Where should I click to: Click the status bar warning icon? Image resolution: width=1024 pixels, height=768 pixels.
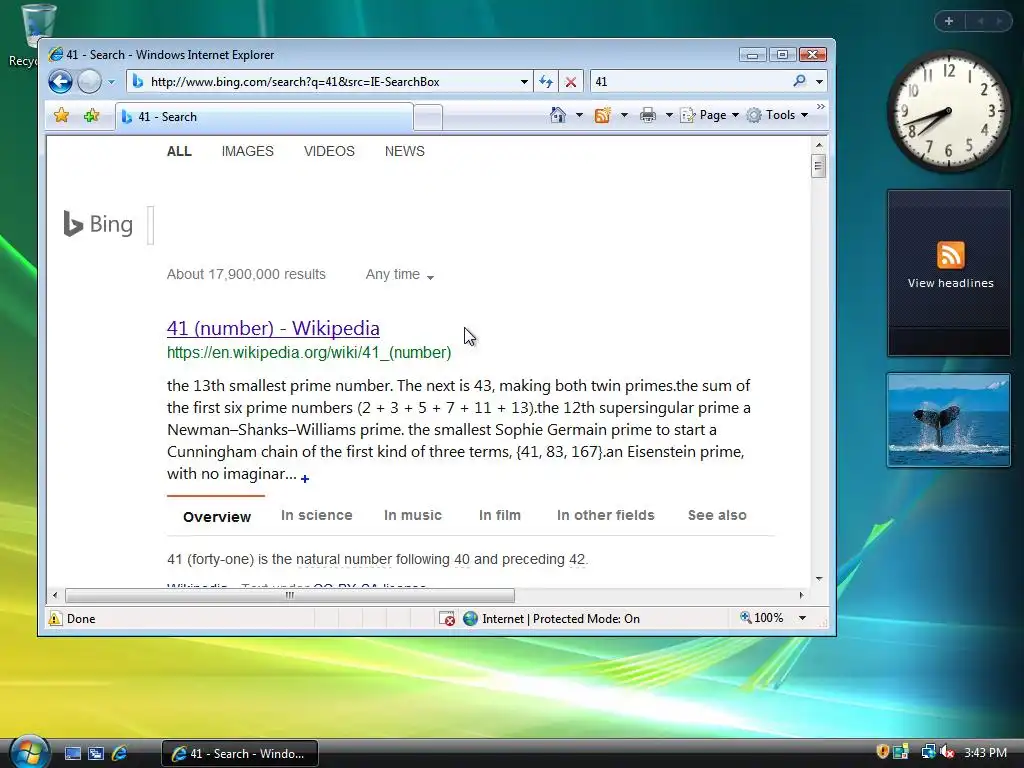pos(56,618)
